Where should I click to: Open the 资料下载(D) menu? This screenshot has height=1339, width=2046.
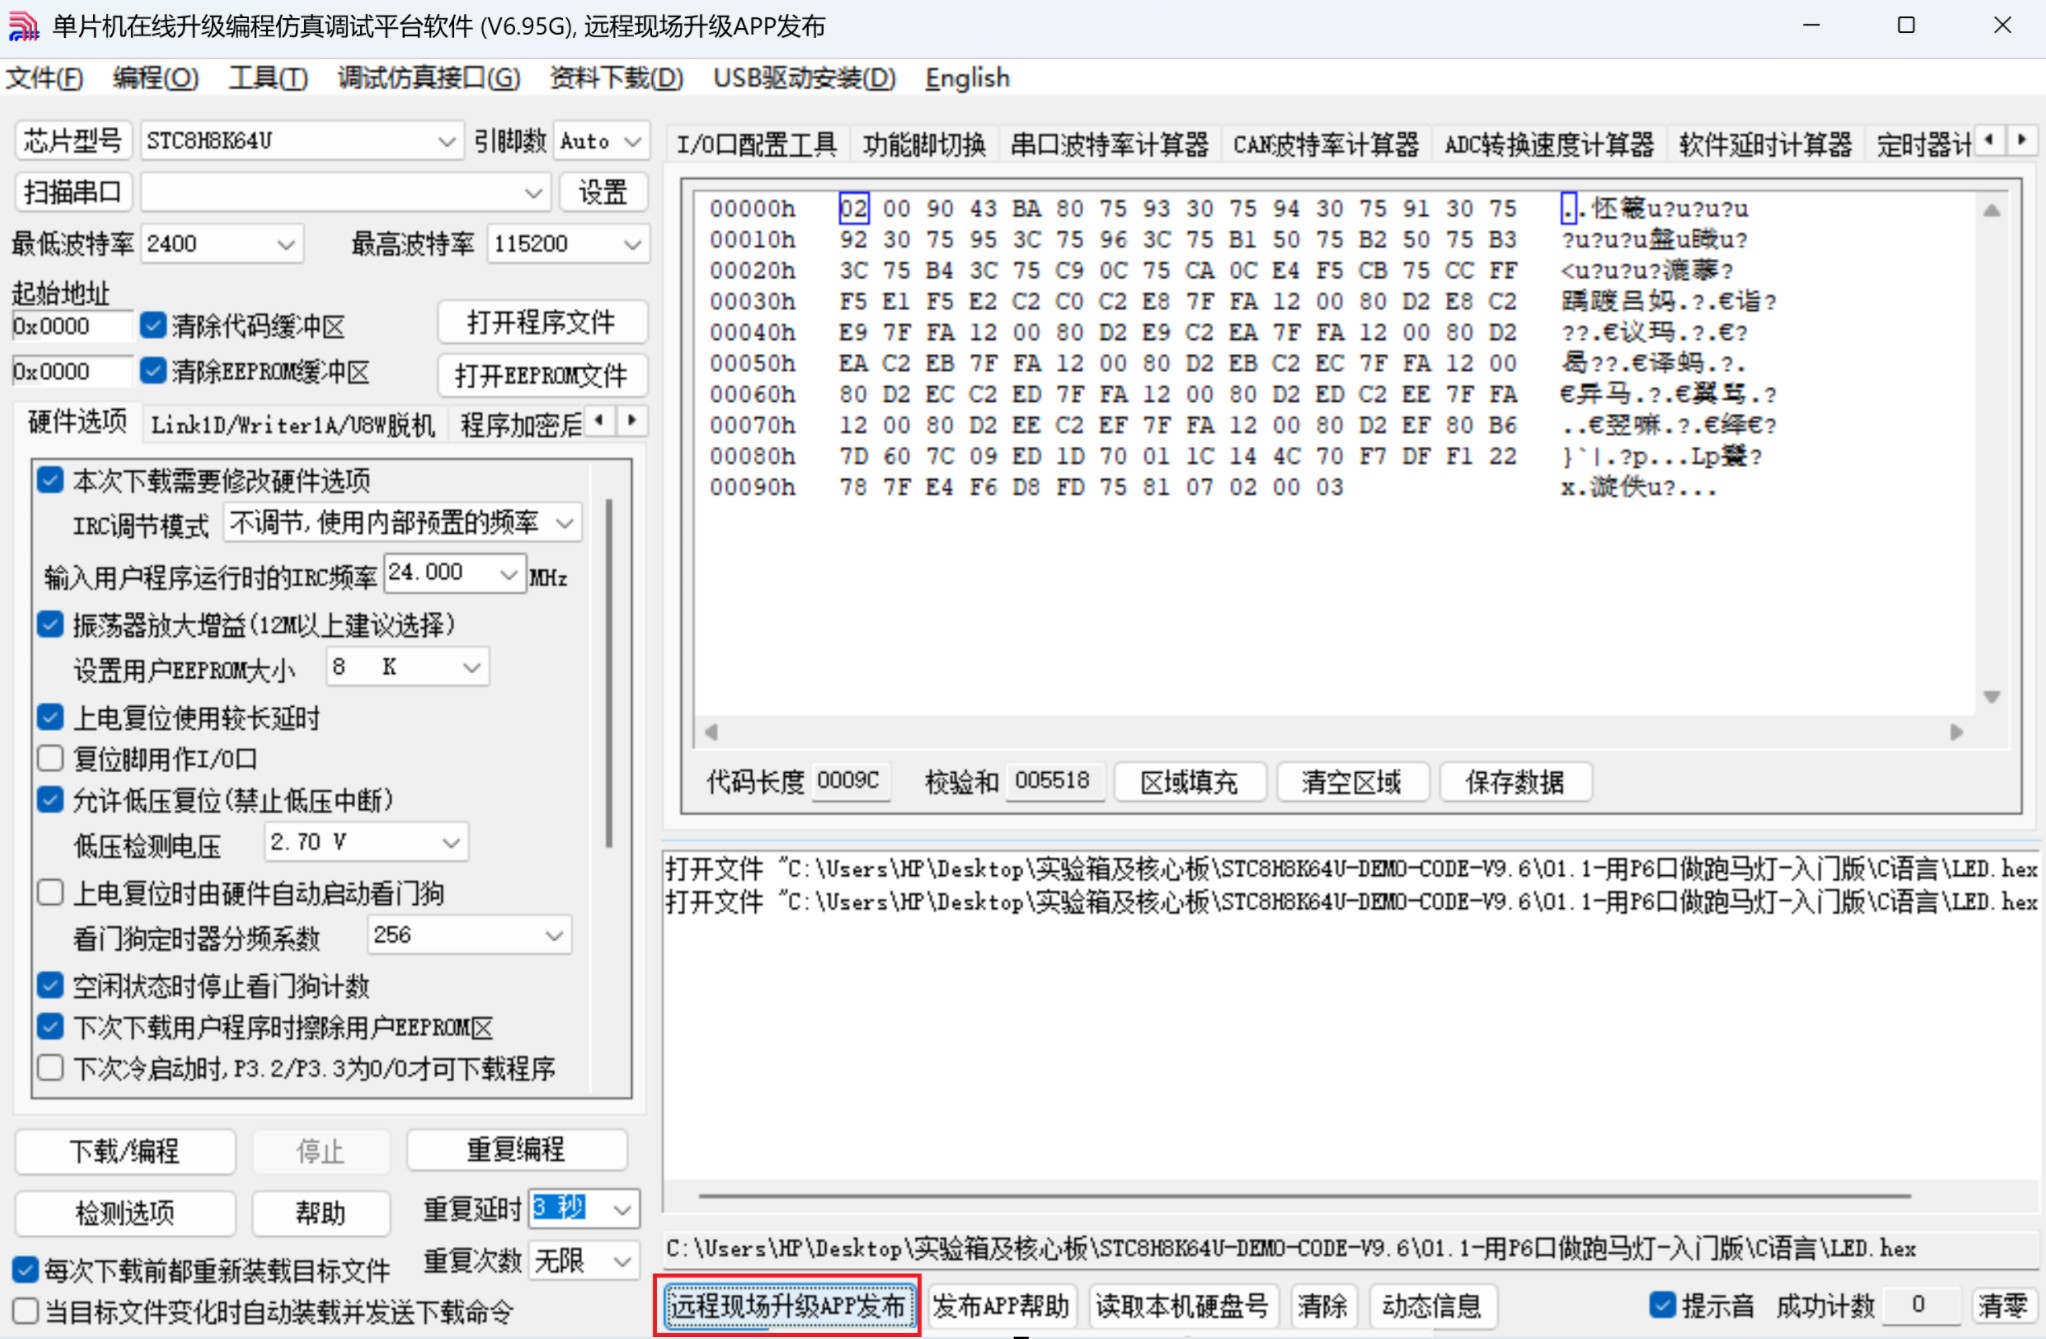click(616, 78)
